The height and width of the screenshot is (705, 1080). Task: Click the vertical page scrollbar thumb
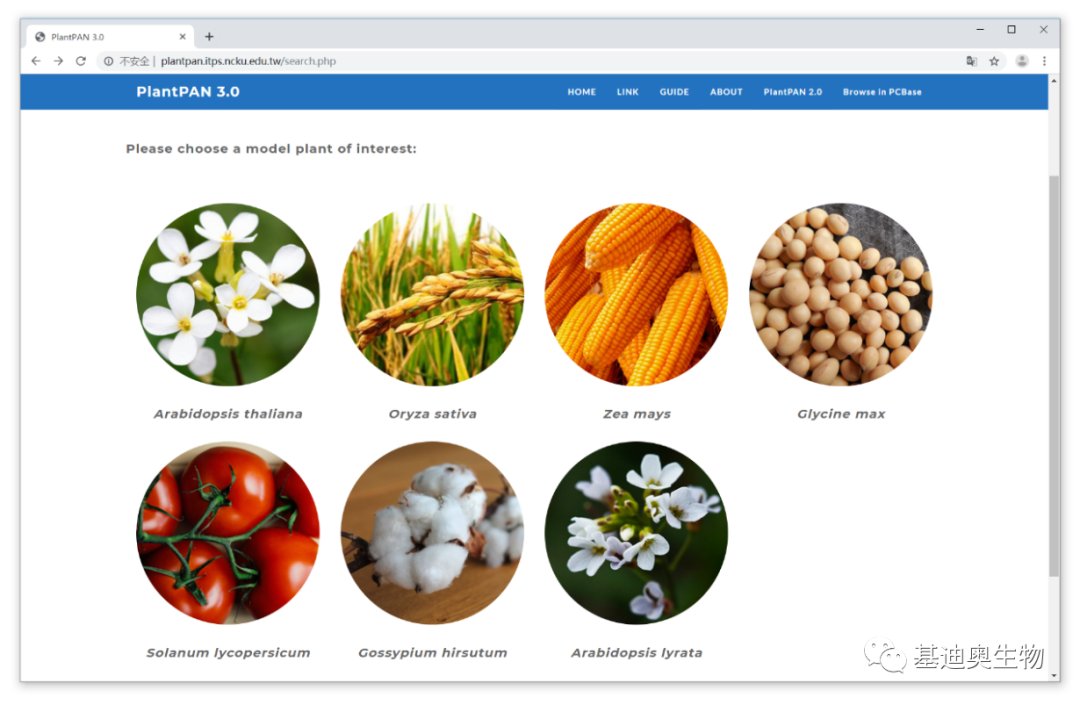click(x=1054, y=376)
